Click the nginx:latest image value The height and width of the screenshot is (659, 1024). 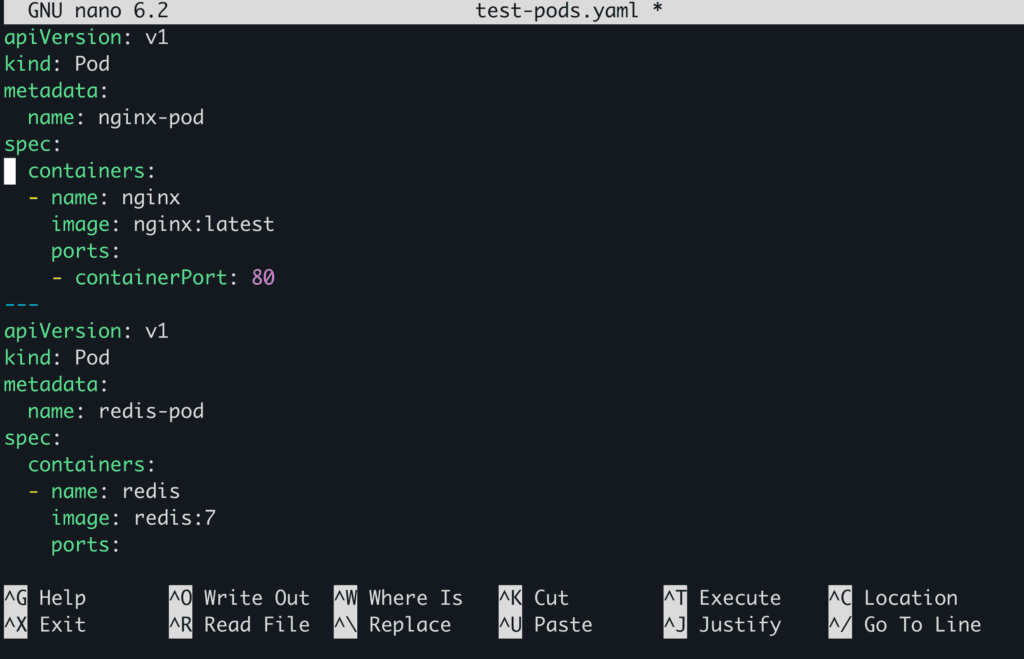(x=203, y=224)
